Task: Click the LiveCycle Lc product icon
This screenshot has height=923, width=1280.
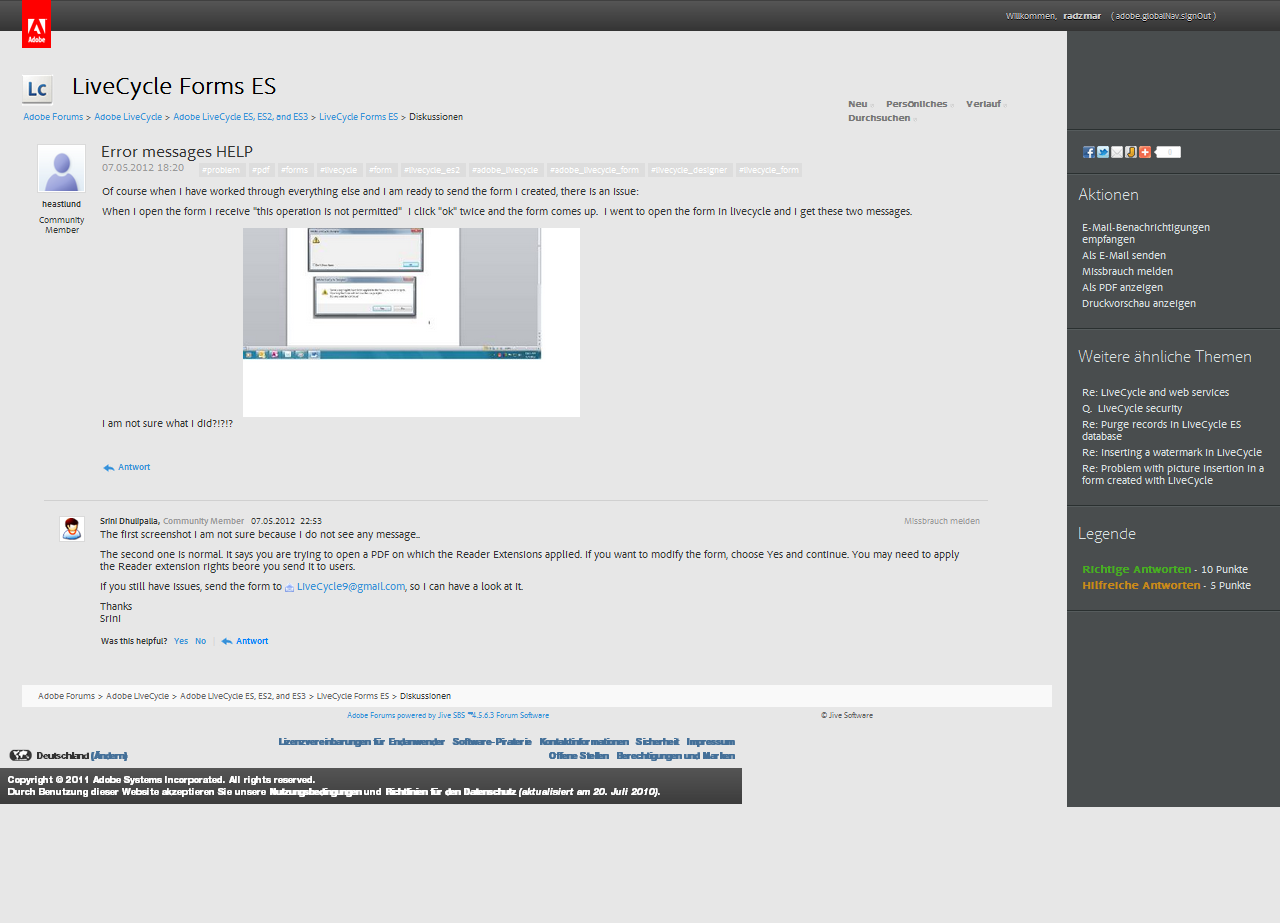Action: tap(37, 89)
